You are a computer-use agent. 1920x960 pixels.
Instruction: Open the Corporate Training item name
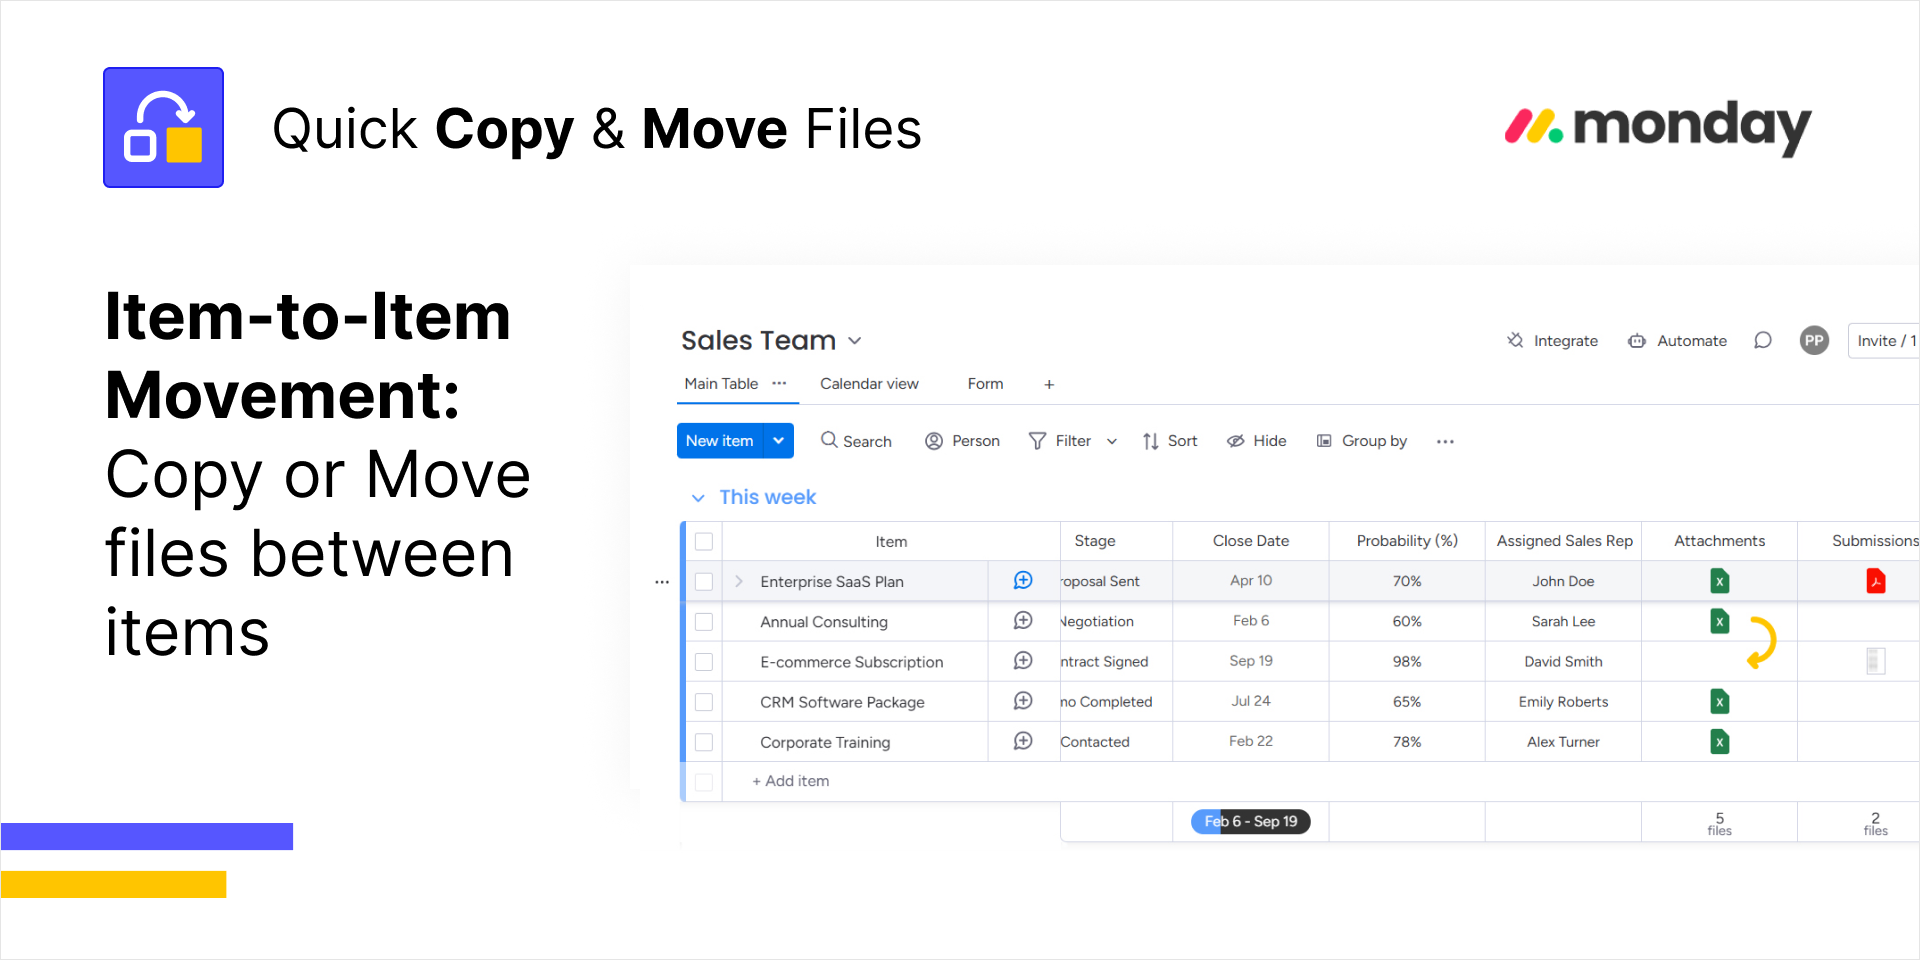pos(825,742)
